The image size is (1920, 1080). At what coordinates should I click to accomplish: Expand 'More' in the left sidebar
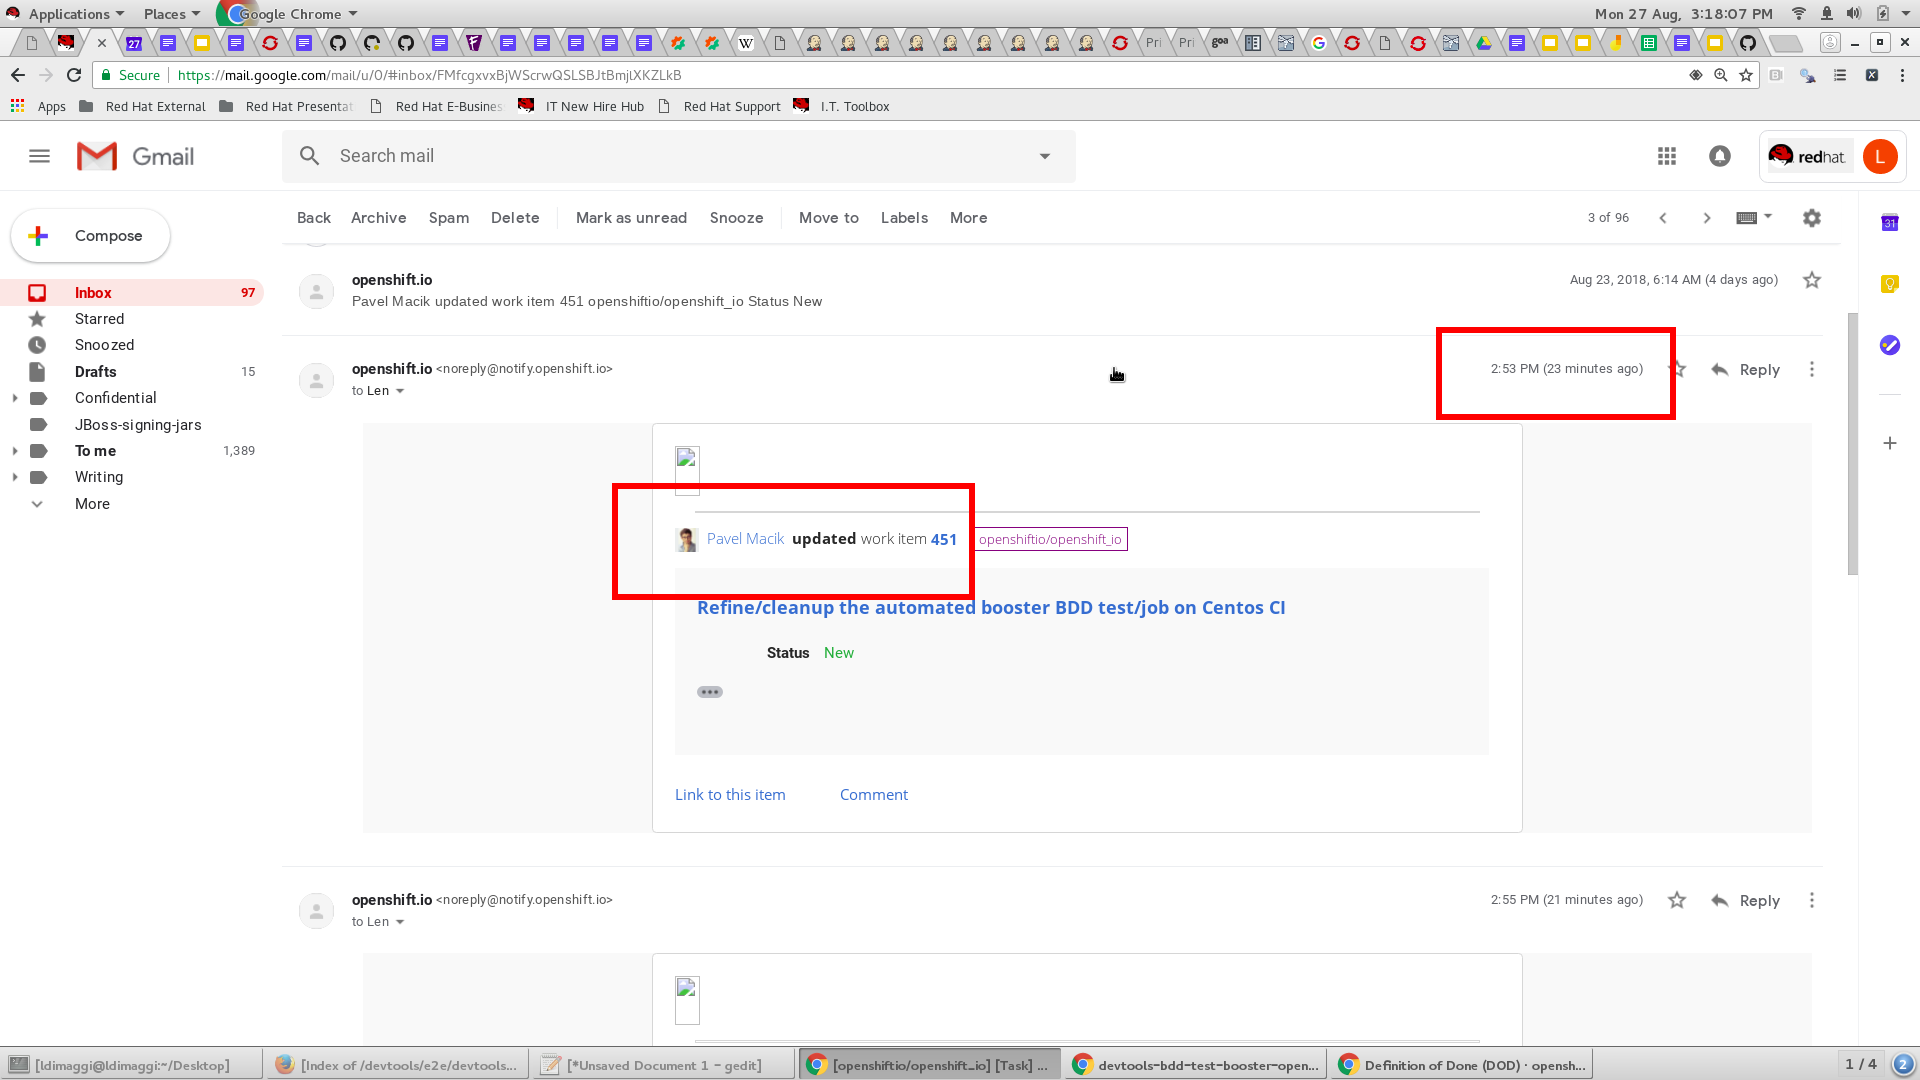(92, 504)
